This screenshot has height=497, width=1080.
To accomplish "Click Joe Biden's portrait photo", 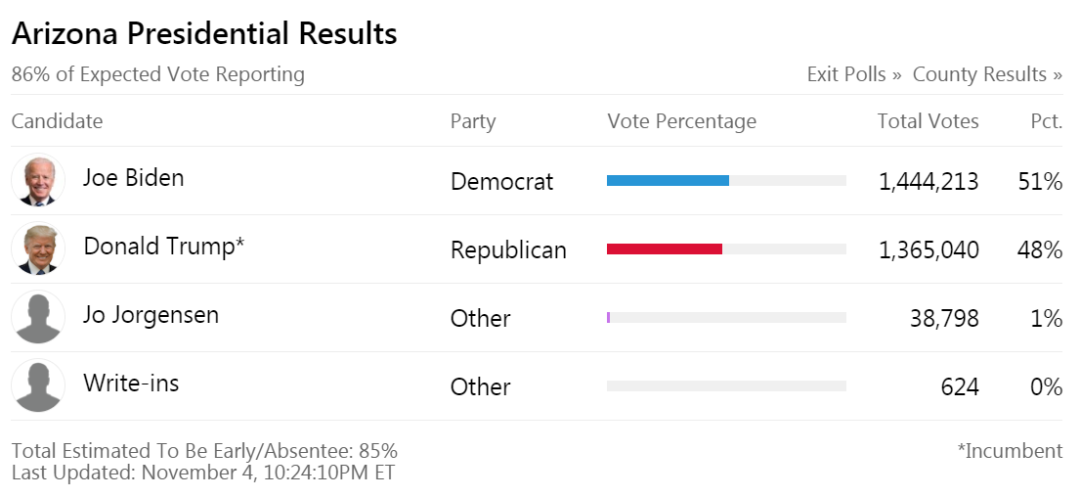I will click(x=38, y=181).
